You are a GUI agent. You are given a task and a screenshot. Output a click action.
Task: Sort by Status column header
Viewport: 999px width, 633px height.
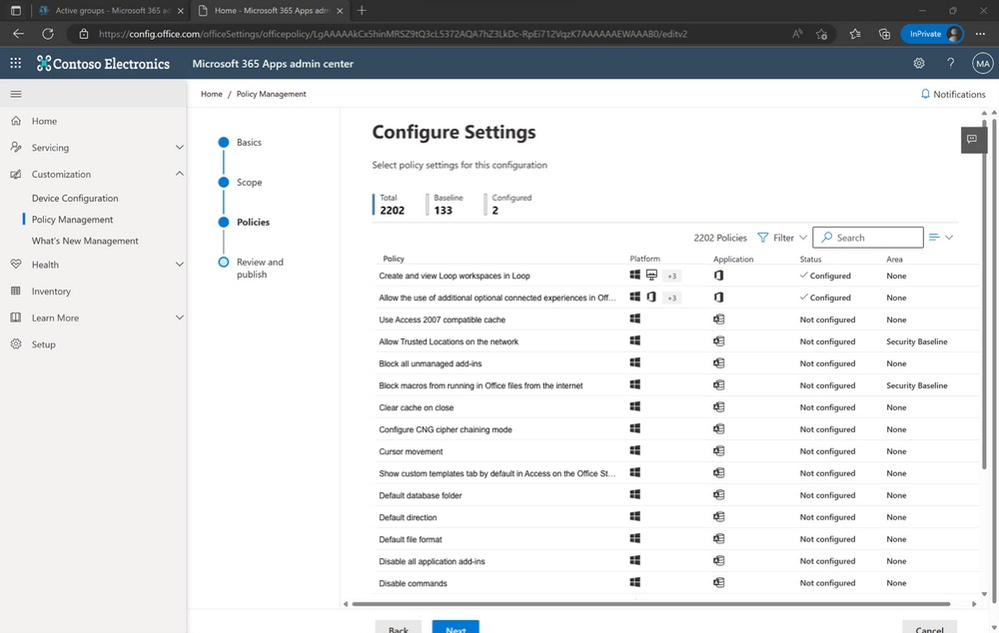810,259
